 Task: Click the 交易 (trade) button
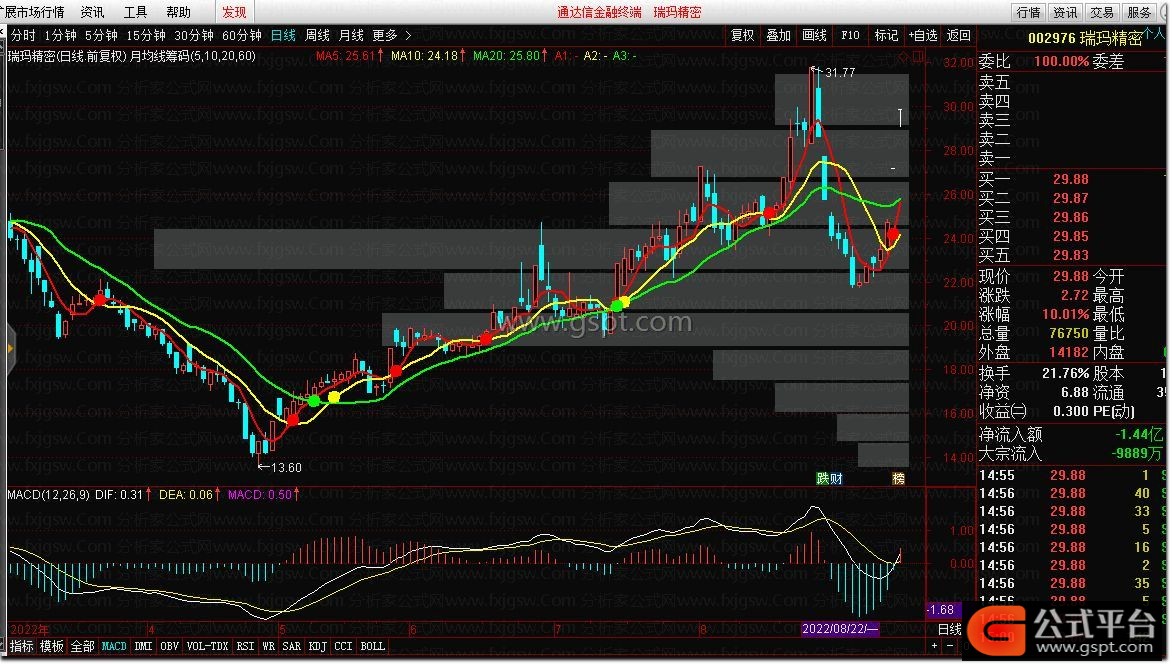tap(1102, 12)
